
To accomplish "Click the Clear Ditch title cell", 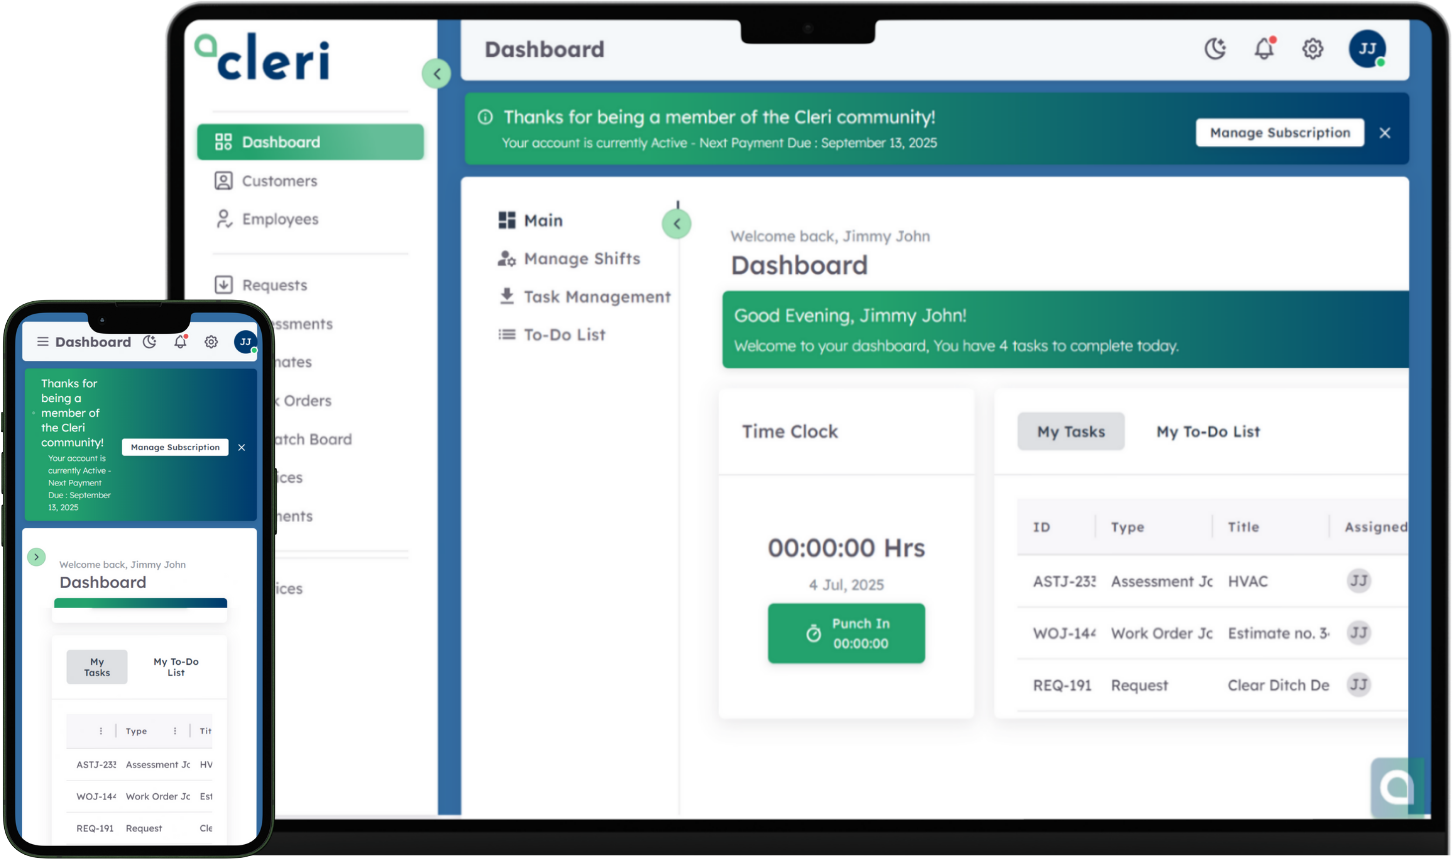I will tap(1278, 685).
